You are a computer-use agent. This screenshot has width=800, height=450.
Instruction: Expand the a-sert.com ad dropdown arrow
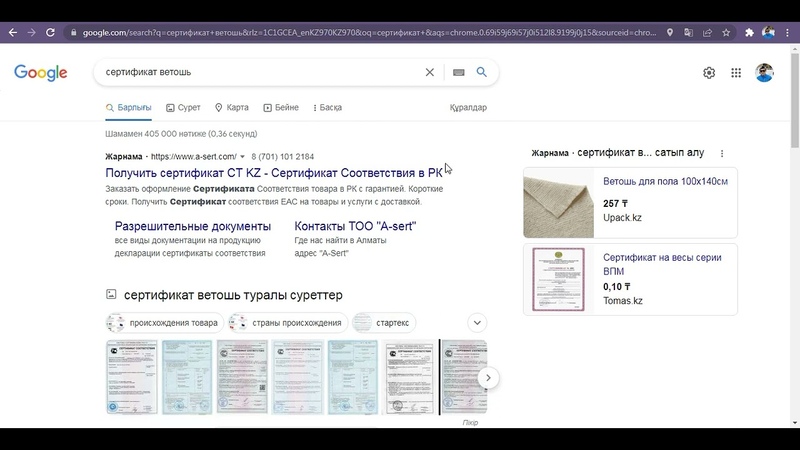[x=242, y=157]
